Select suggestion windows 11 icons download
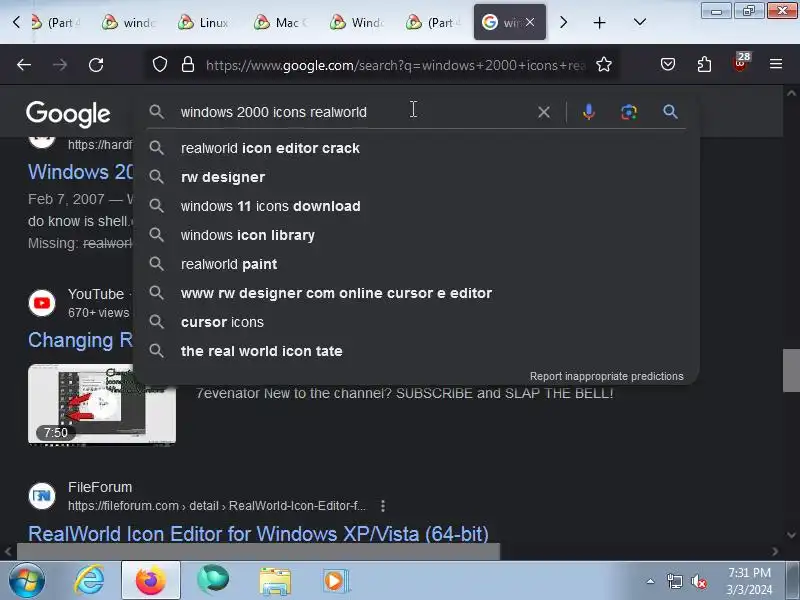The image size is (800, 600). tap(416, 206)
